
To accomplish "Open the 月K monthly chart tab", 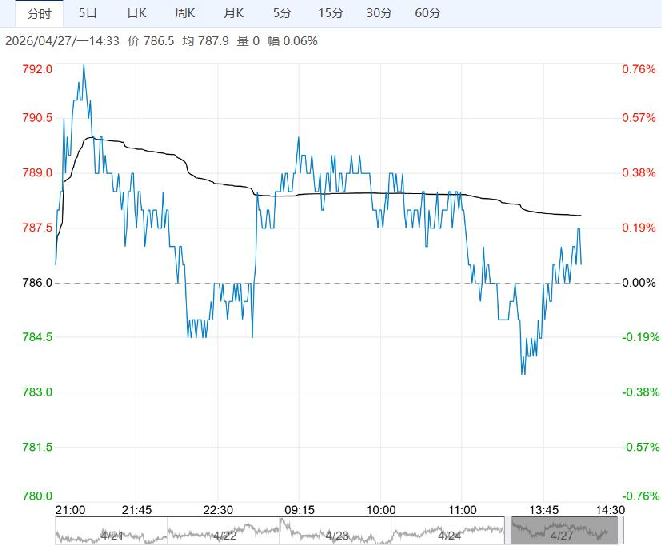I will [x=233, y=14].
